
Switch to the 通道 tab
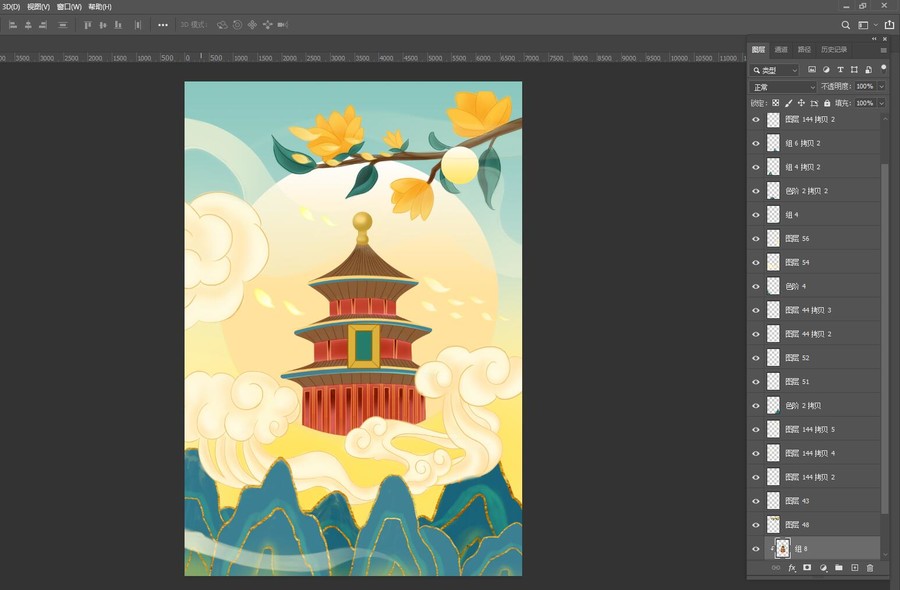pos(781,50)
